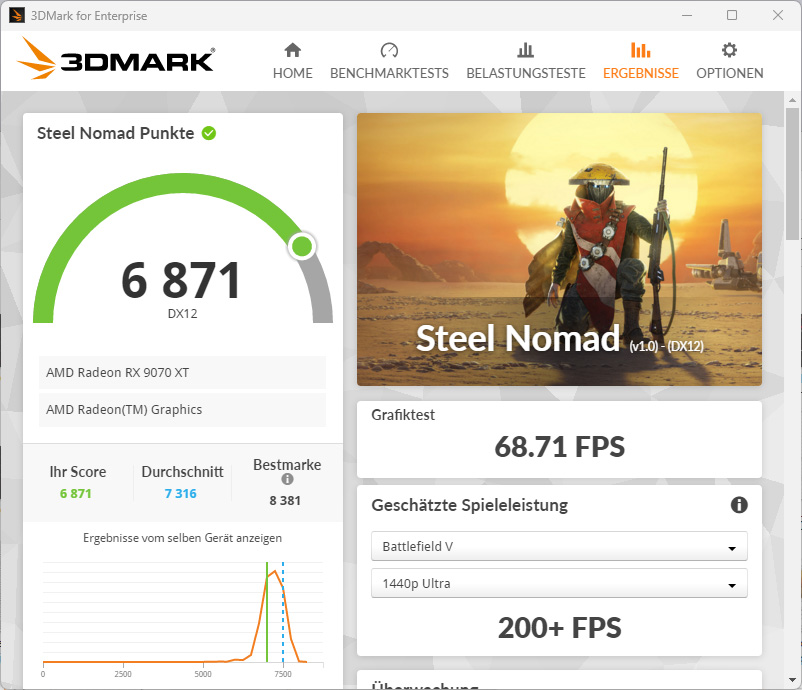Click Ergebnisse vom selben Gerät anzeigen
Screen dimensions: 802x690
pyautogui.click(x=183, y=538)
